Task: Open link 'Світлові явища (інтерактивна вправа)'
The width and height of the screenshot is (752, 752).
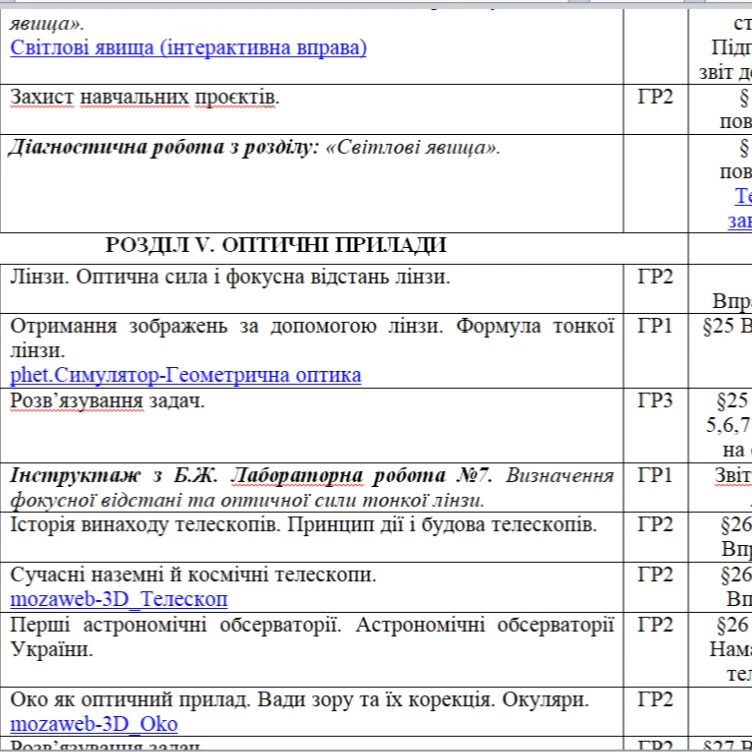Action: pyautogui.click(x=188, y=48)
